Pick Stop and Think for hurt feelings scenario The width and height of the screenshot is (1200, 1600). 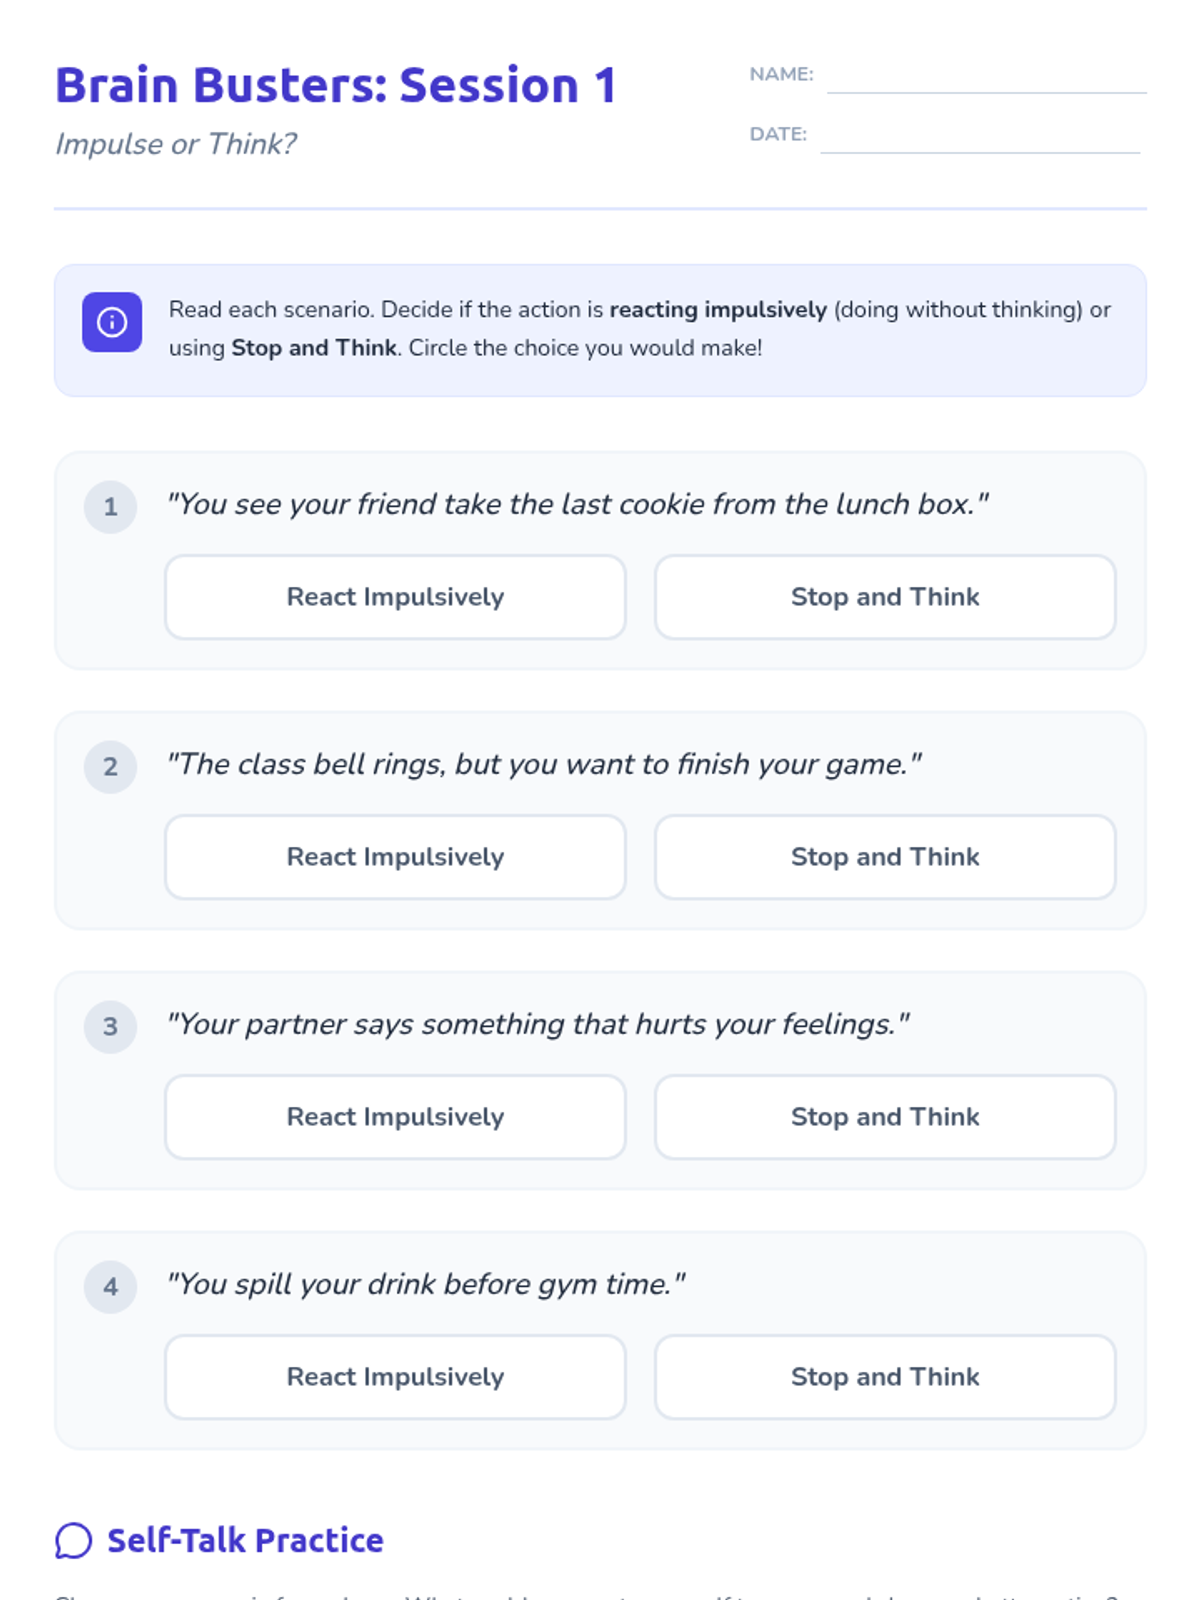tap(885, 1117)
